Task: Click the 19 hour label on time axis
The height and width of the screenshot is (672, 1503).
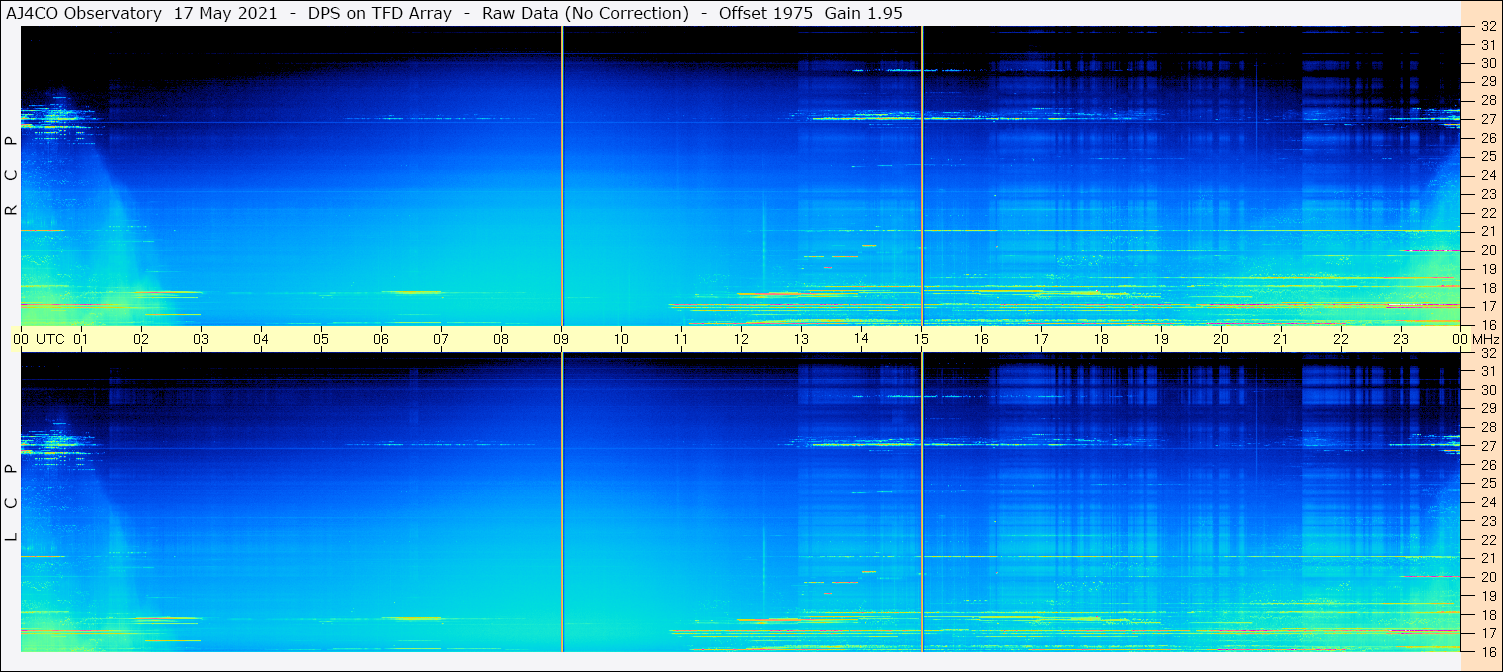Action: tap(1161, 339)
